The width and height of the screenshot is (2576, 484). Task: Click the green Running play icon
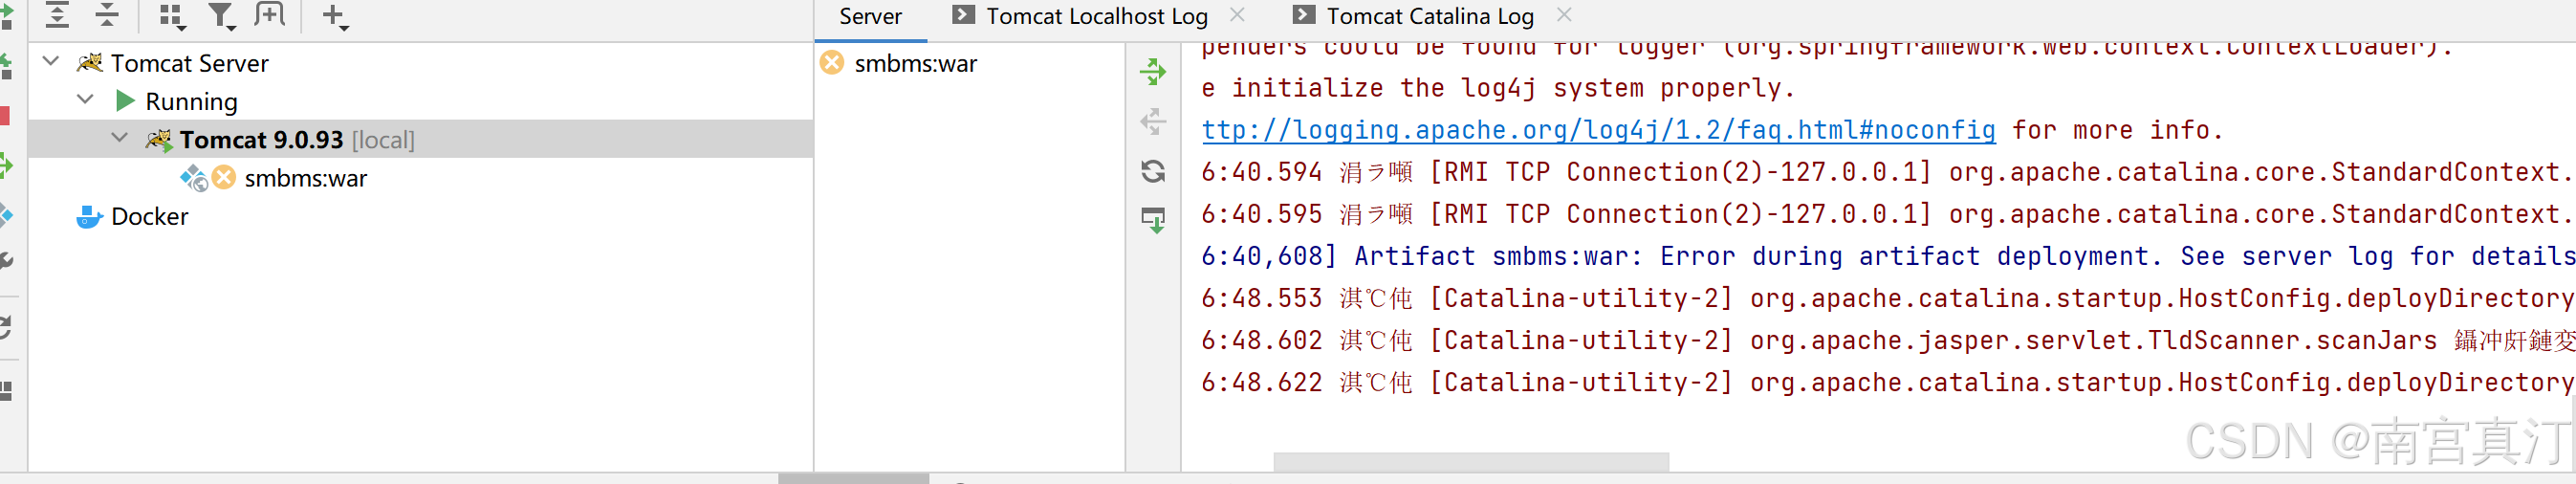[125, 101]
